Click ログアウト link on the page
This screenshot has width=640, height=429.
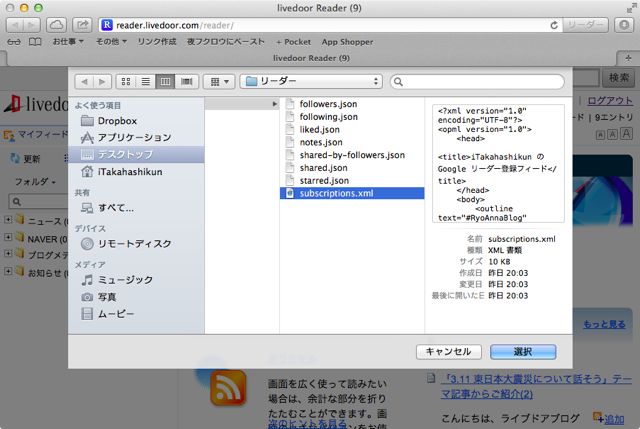[610, 101]
